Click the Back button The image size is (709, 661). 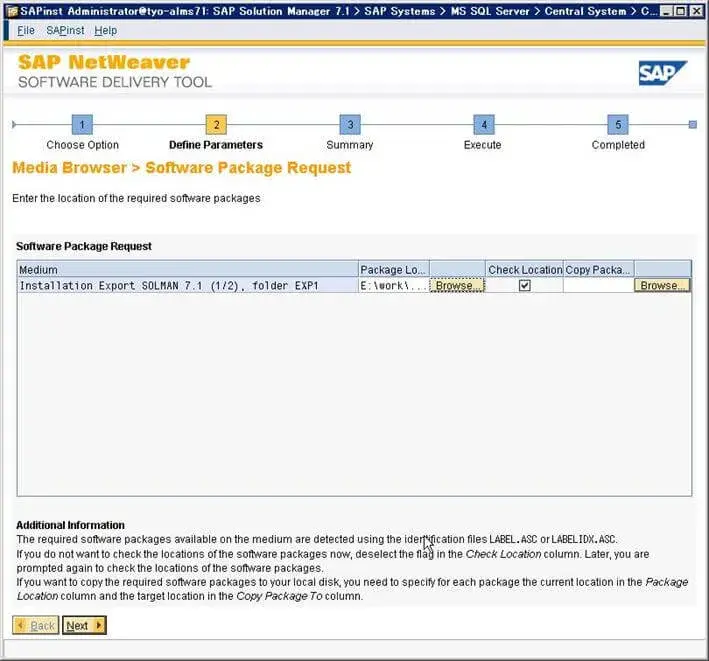[x=36, y=625]
